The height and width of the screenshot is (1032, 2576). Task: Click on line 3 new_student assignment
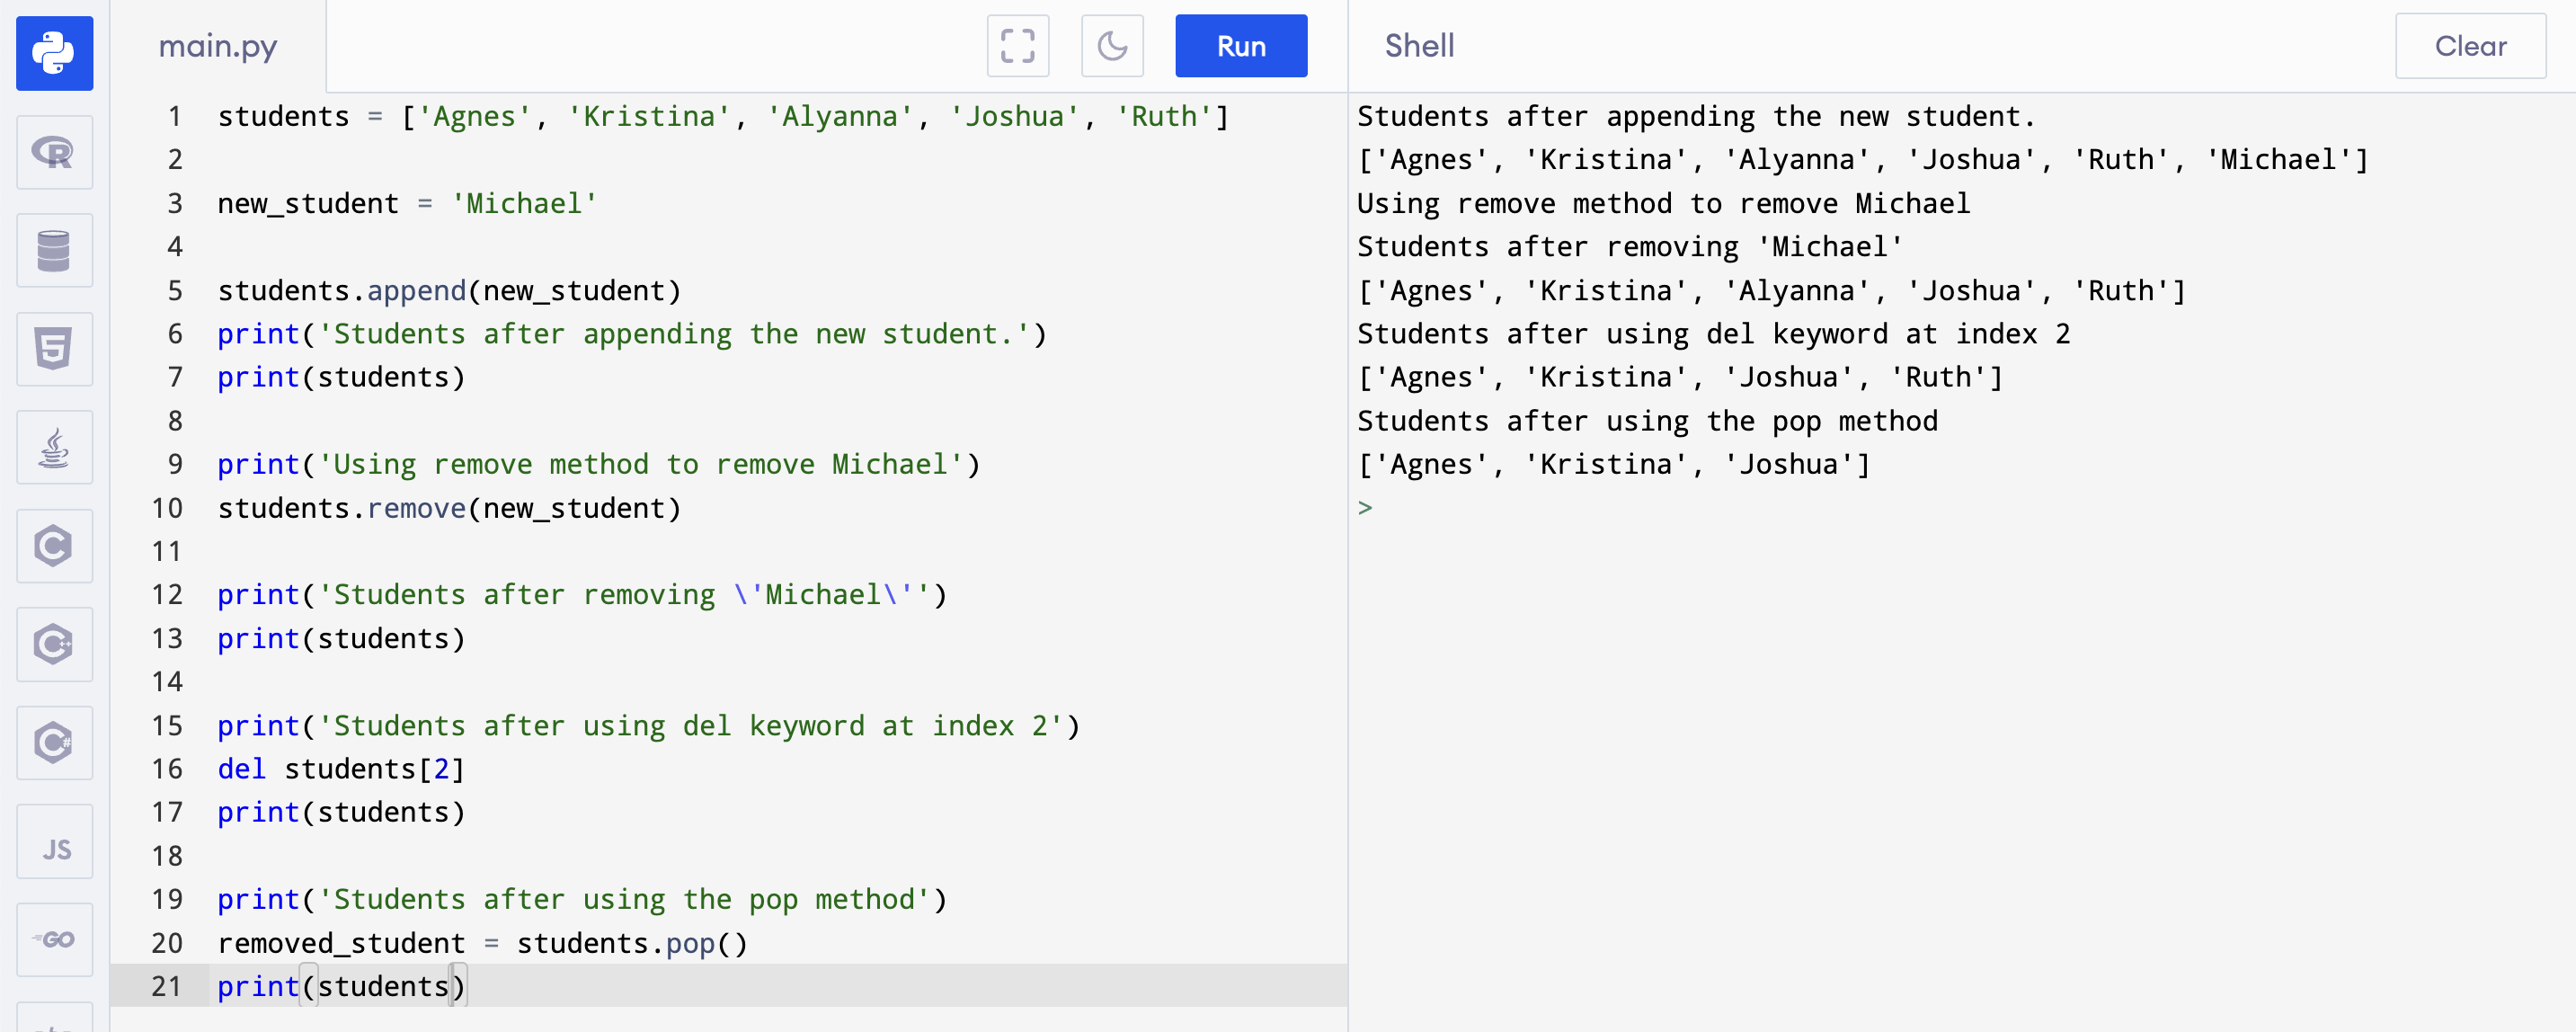[409, 202]
